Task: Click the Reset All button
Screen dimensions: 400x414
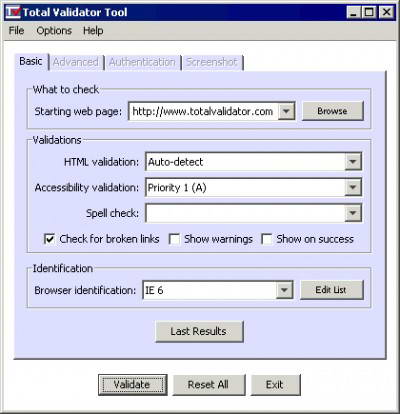Action: (x=209, y=385)
